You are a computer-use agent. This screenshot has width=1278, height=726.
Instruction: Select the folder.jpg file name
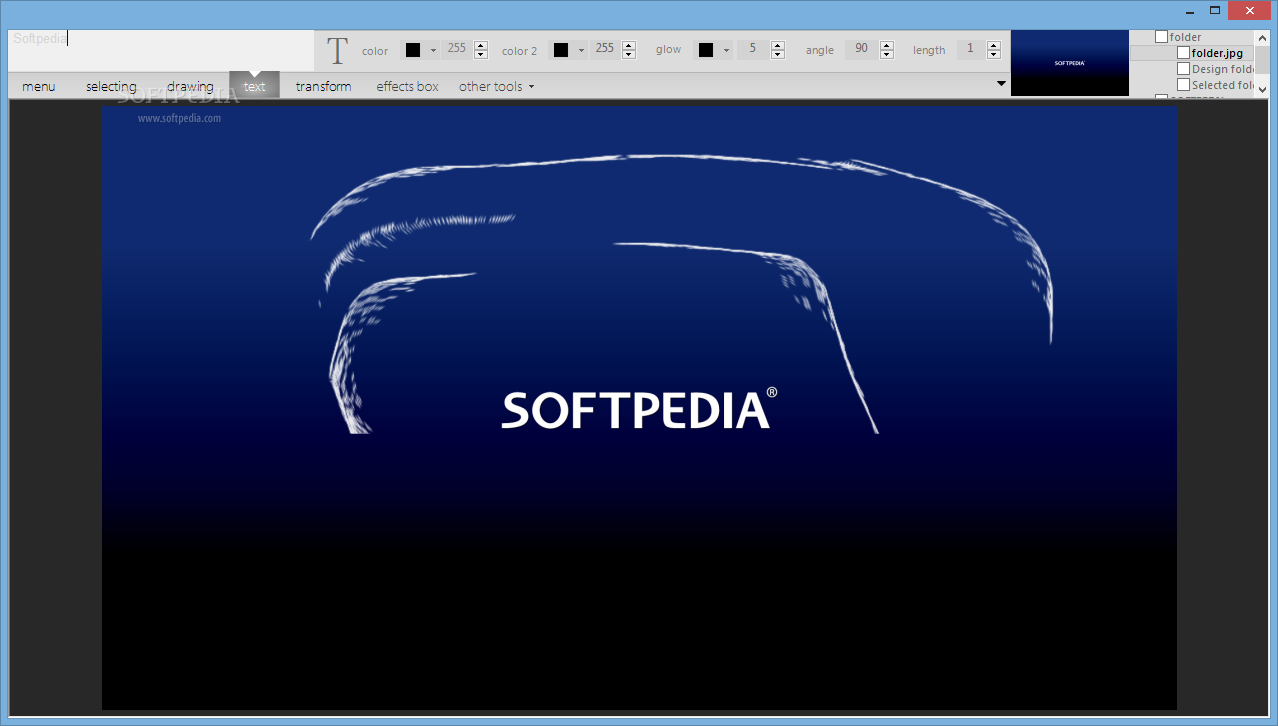[1217, 53]
